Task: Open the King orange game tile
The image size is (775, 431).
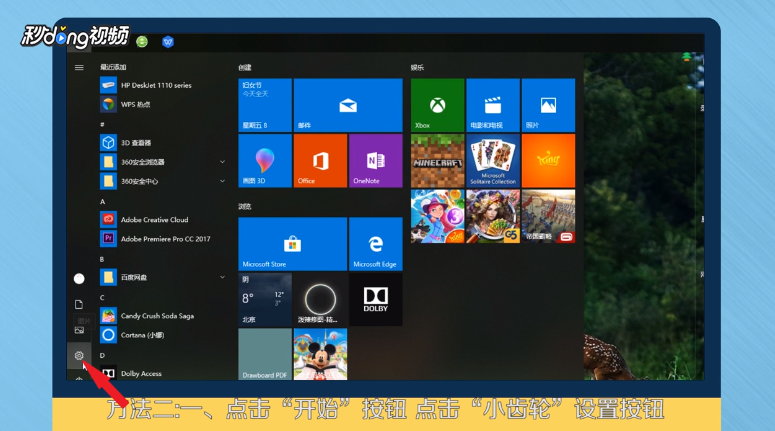Action: (x=548, y=161)
